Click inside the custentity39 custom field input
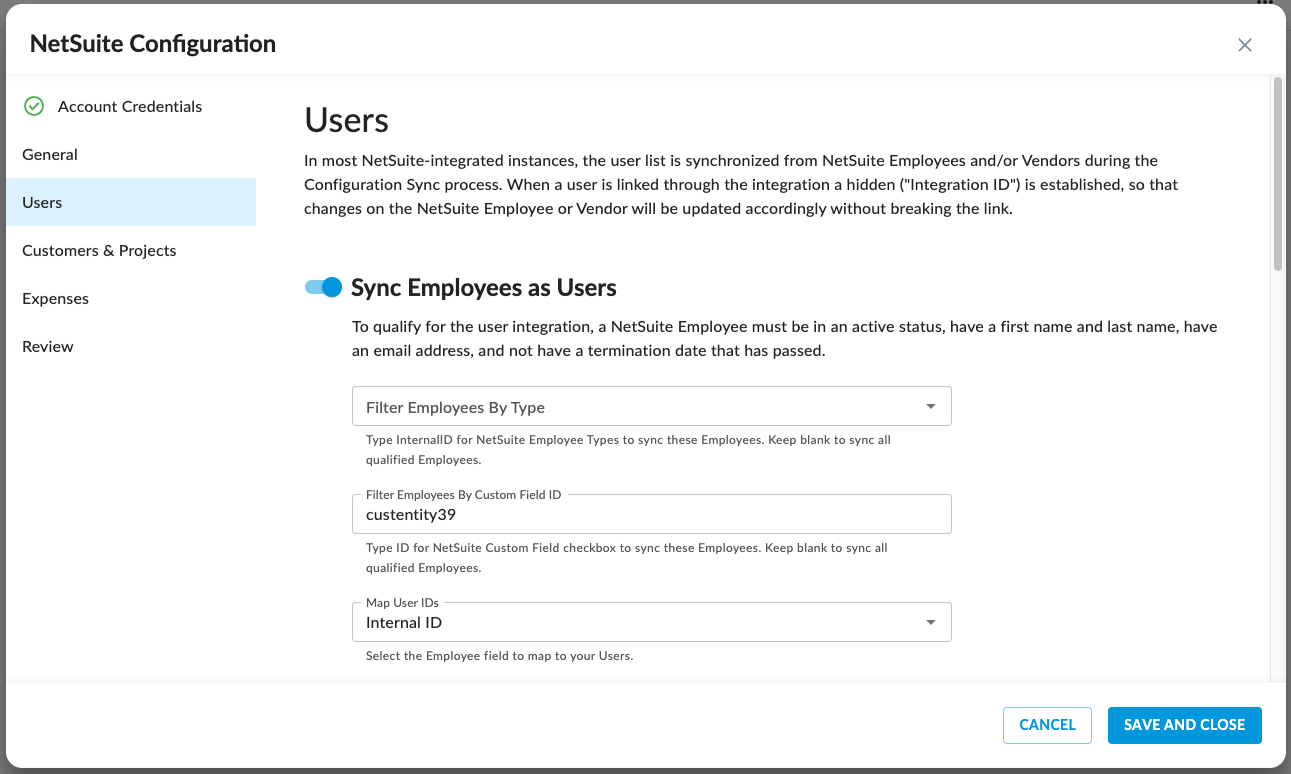Screen dimensions: 1291x774 tap(651, 514)
